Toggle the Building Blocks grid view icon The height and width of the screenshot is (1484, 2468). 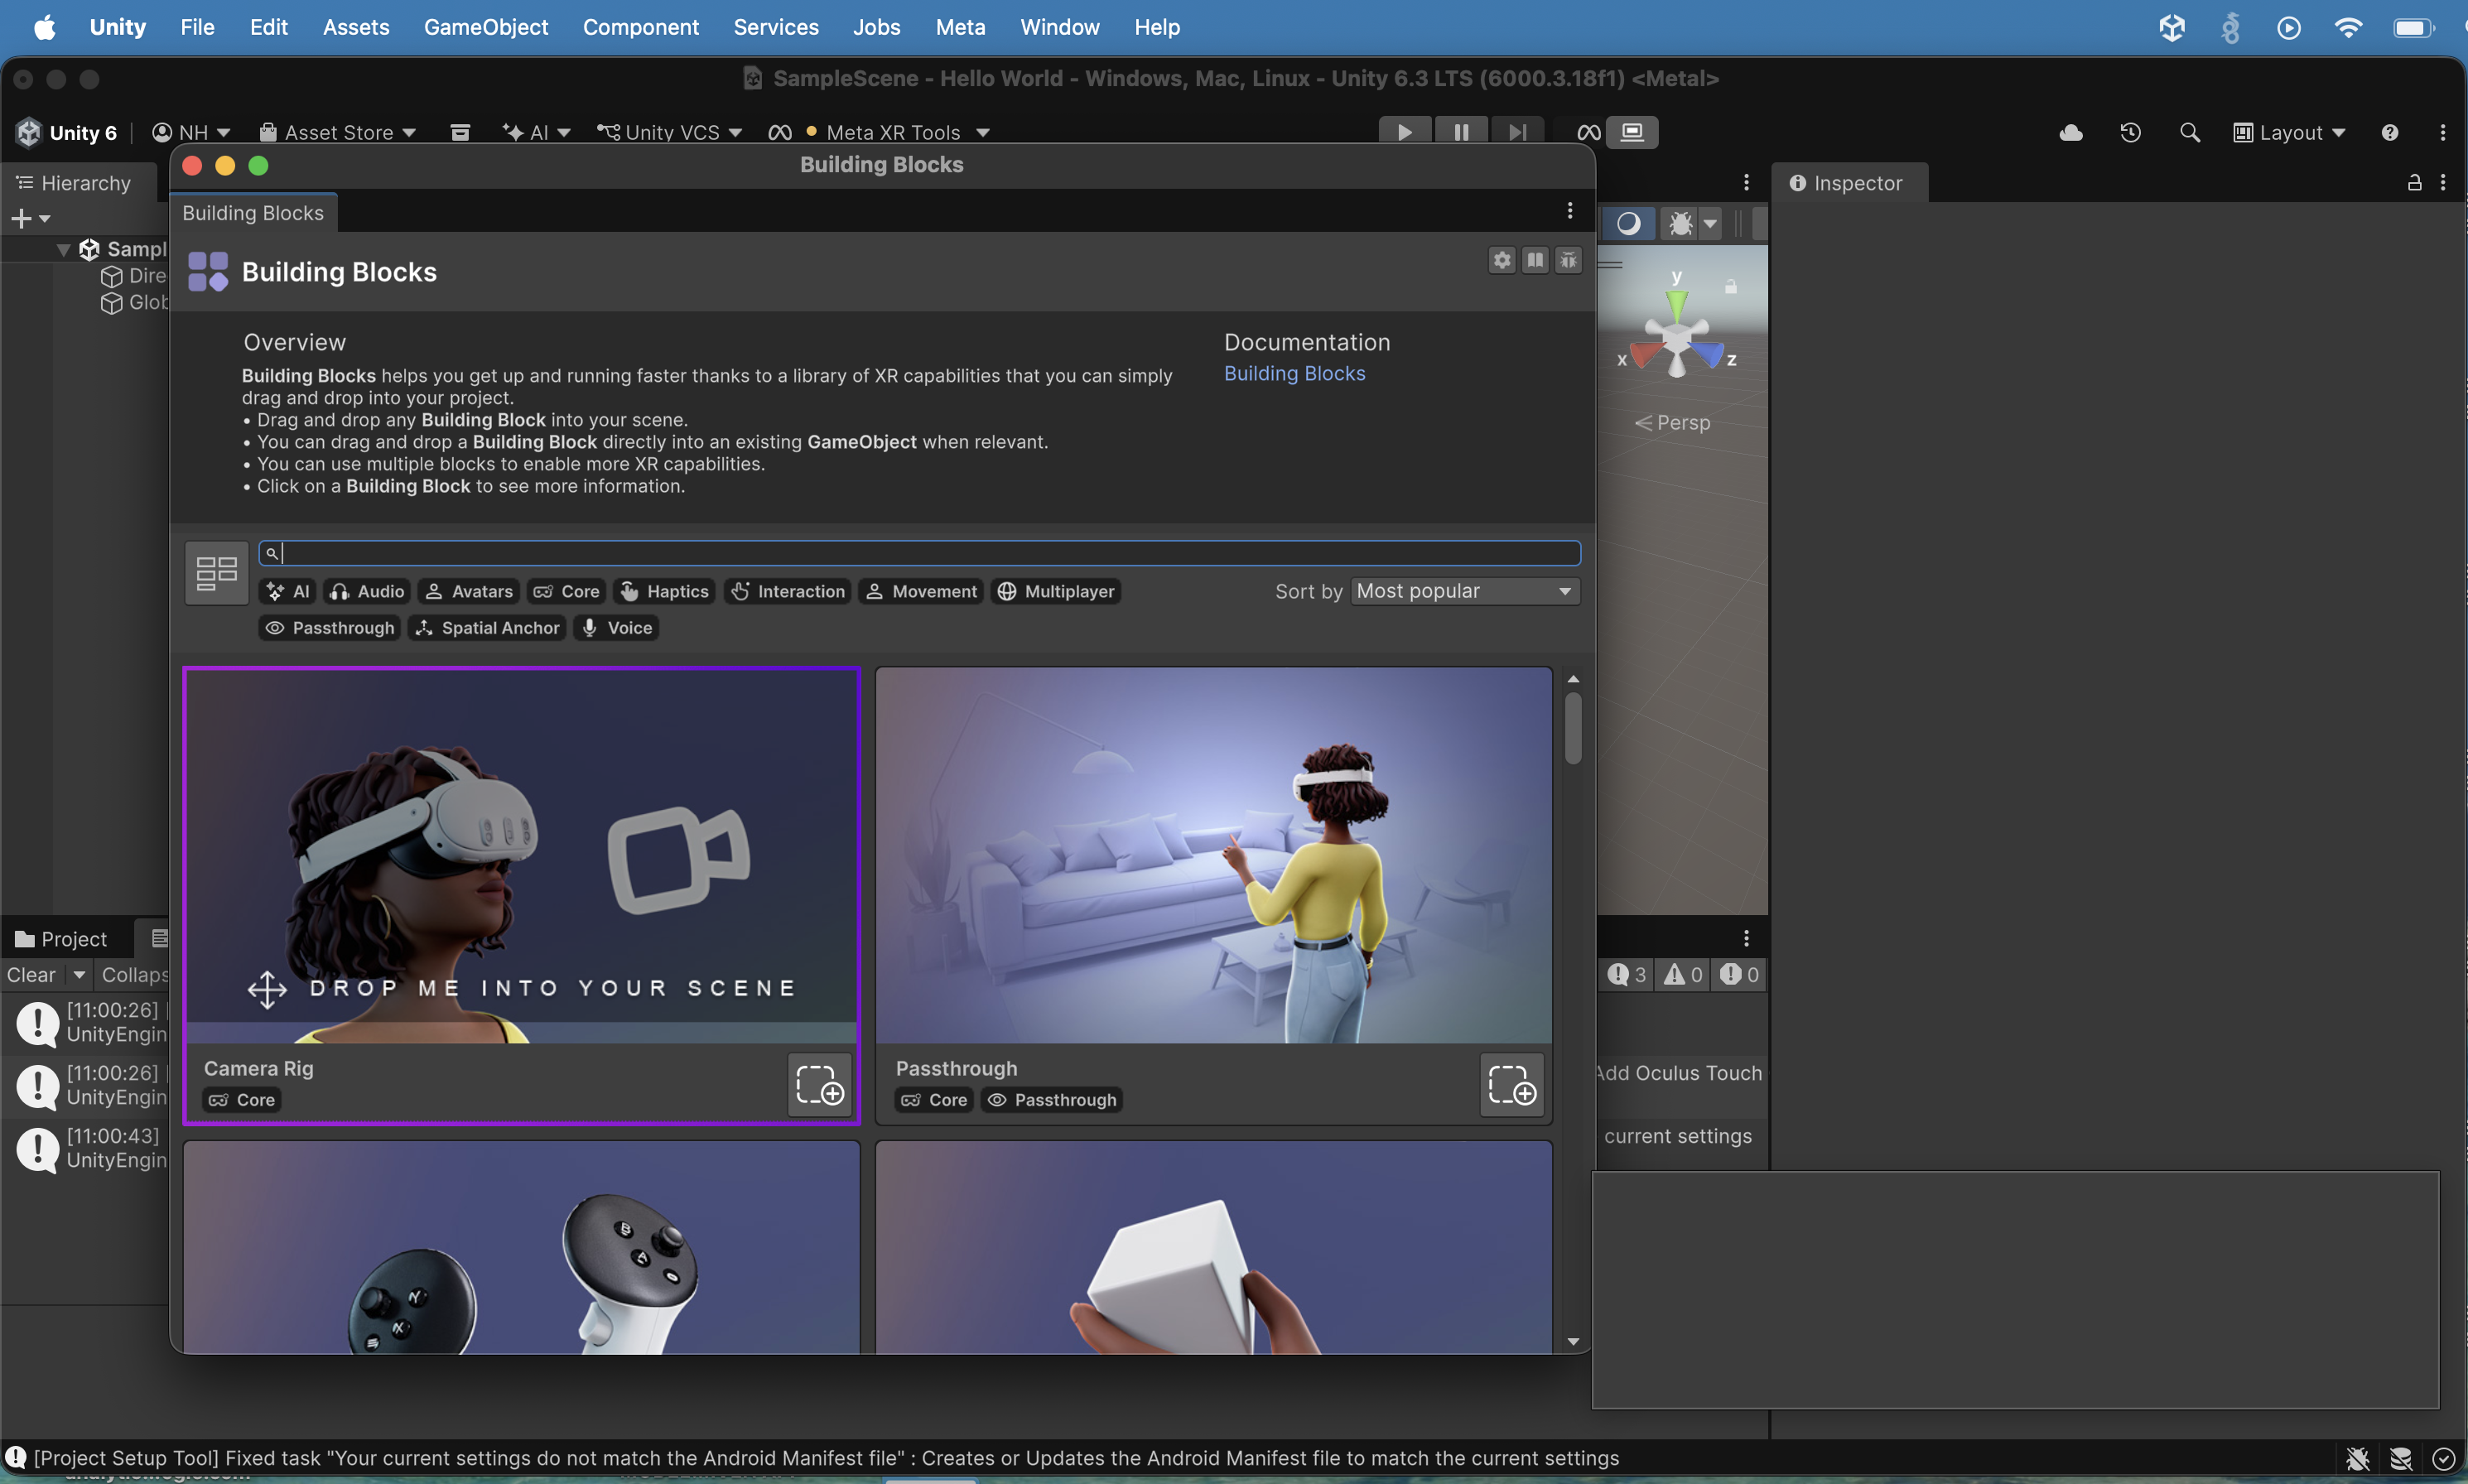tap(216, 573)
